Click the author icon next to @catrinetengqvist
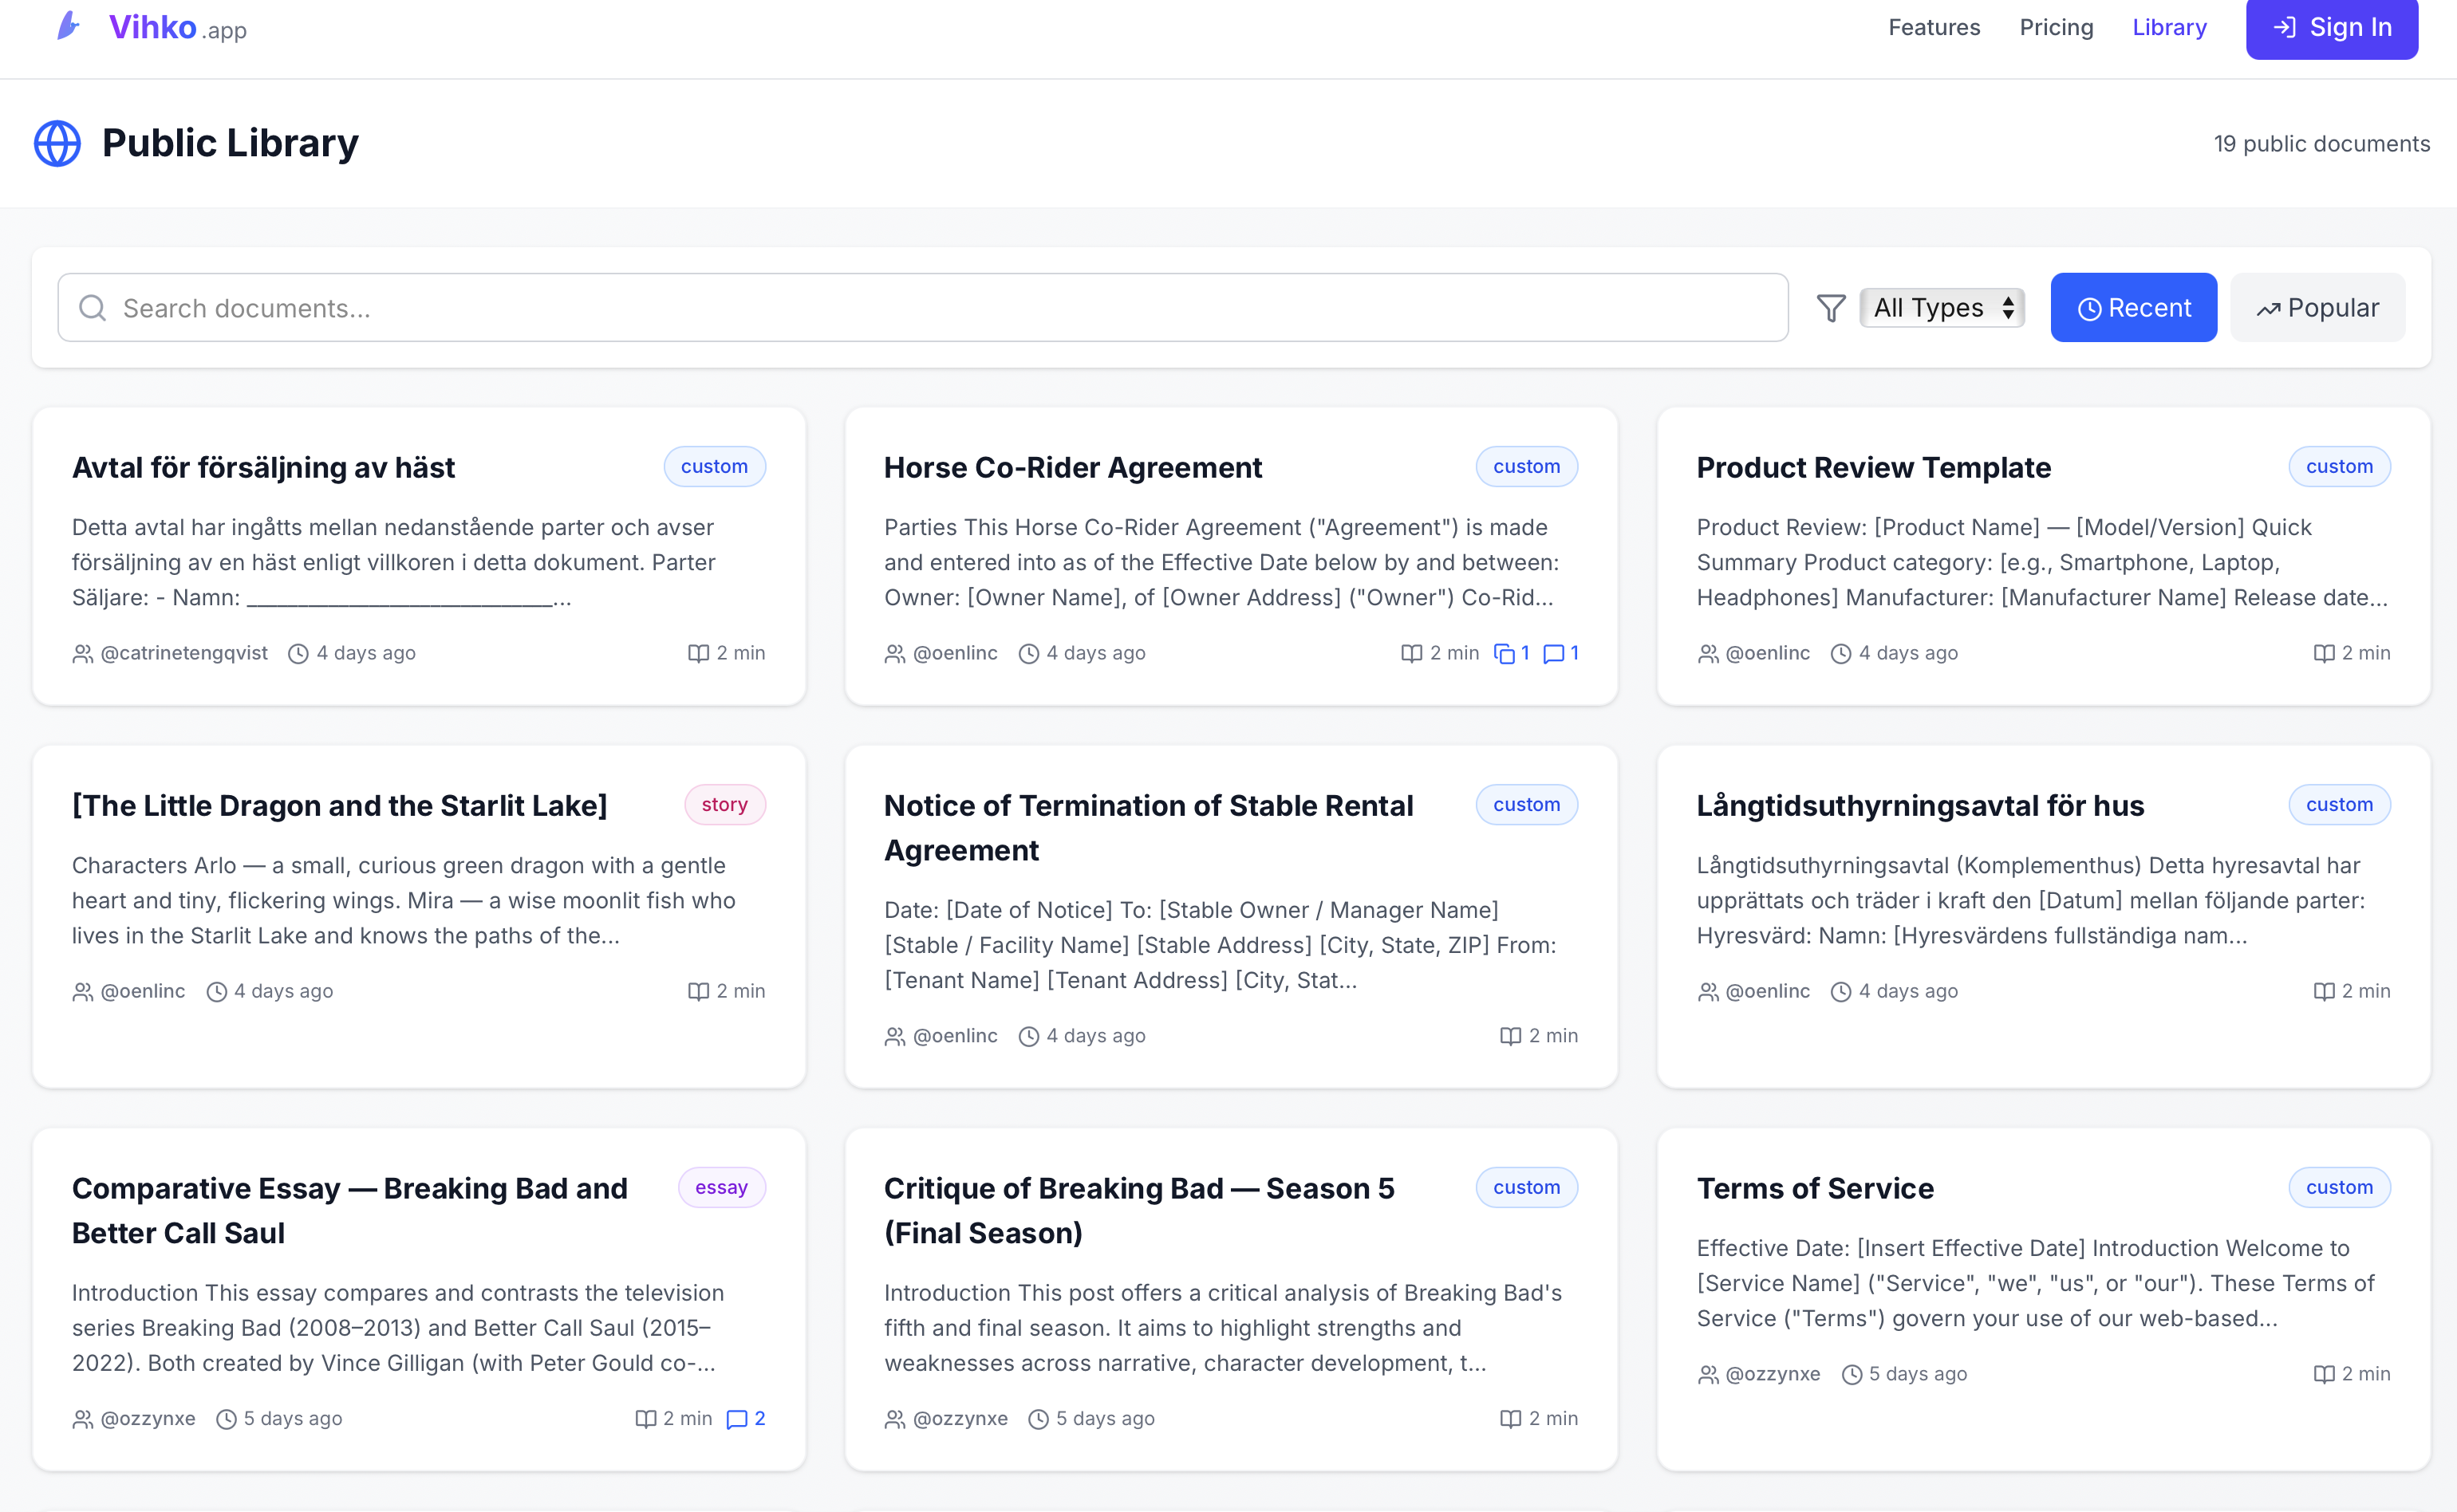2457x1512 pixels. (x=83, y=654)
